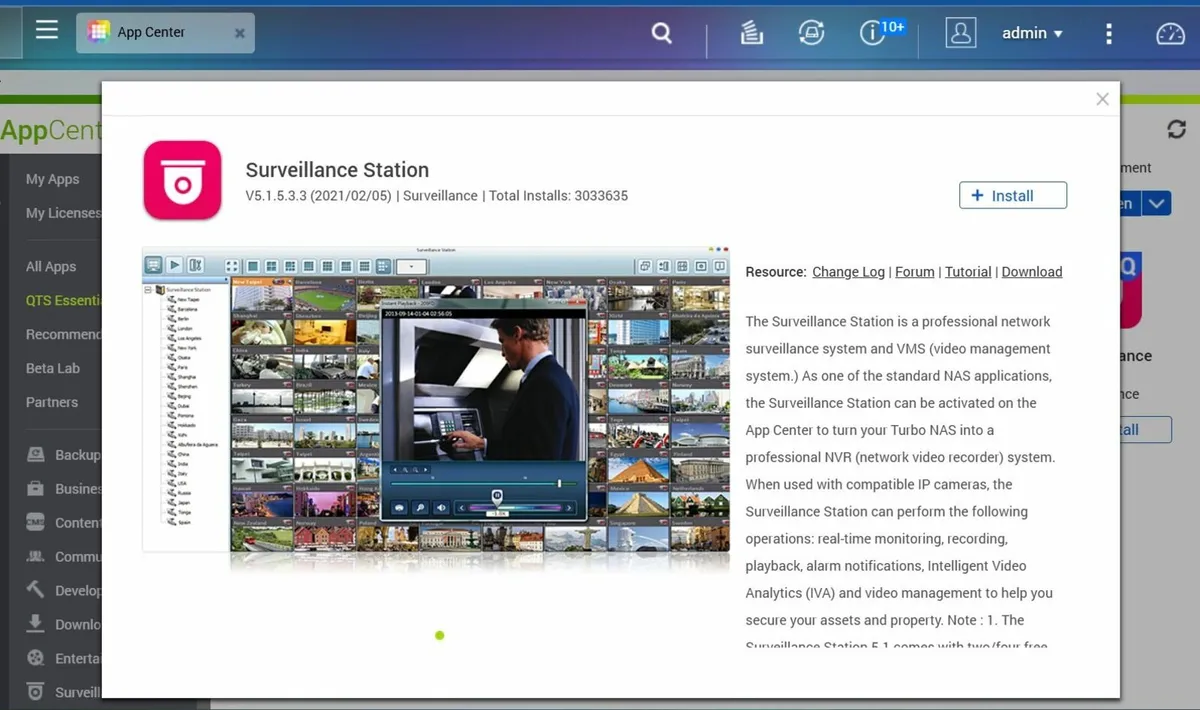Viewport: 1200px width, 710px height.
Task: Click the Content Management category icon
Action: [36, 523]
